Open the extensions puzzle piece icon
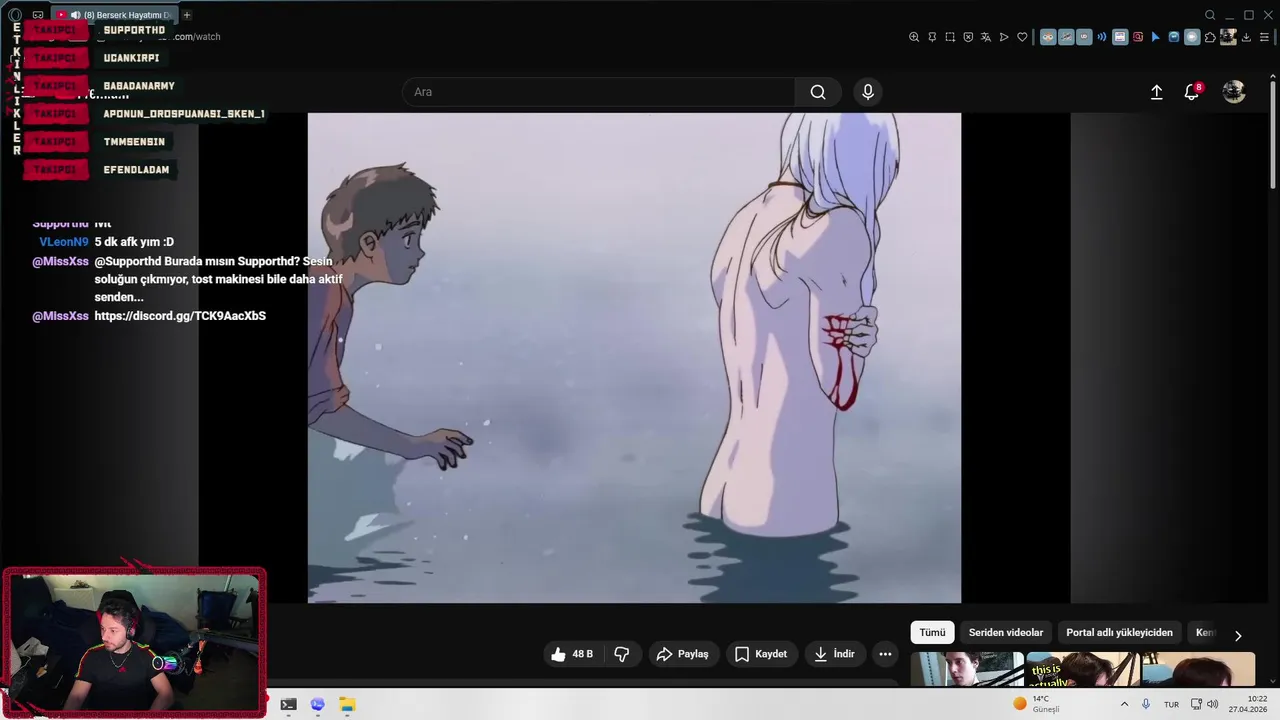 (x=1210, y=37)
